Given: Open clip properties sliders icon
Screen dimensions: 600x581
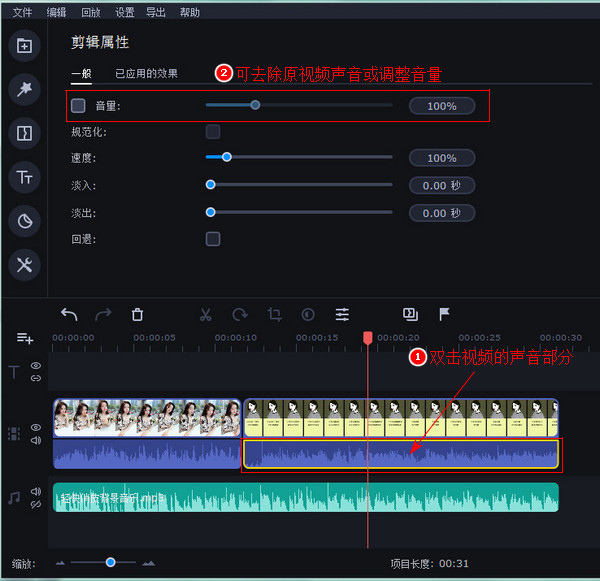Looking at the screenshot, I should [342, 315].
